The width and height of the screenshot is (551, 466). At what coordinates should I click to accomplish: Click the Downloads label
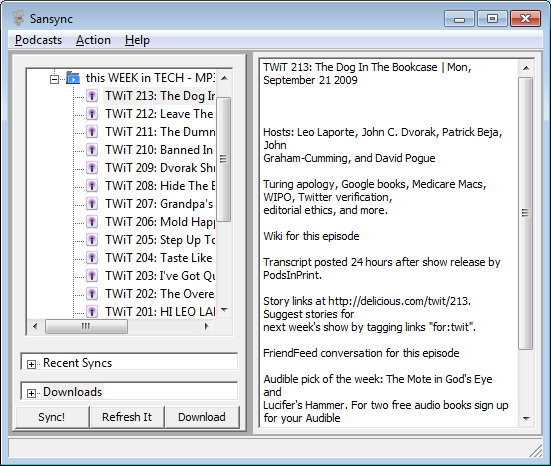[x=72, y=391]
